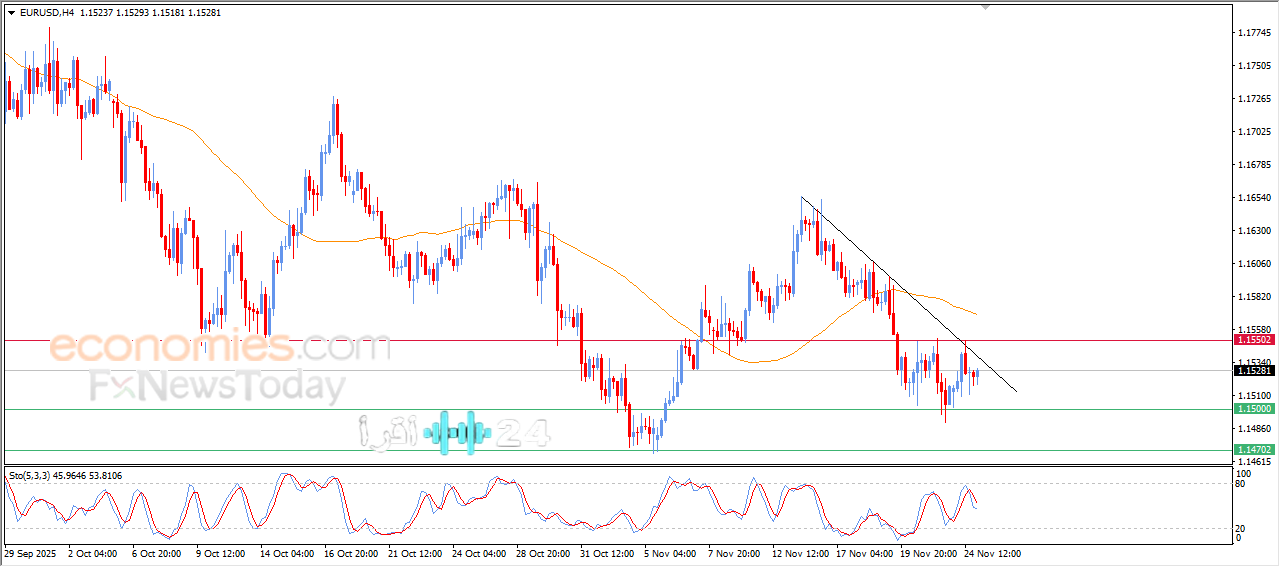
Task: Select the green 1.14702 price tag
Action: (x=1254, y=450)
